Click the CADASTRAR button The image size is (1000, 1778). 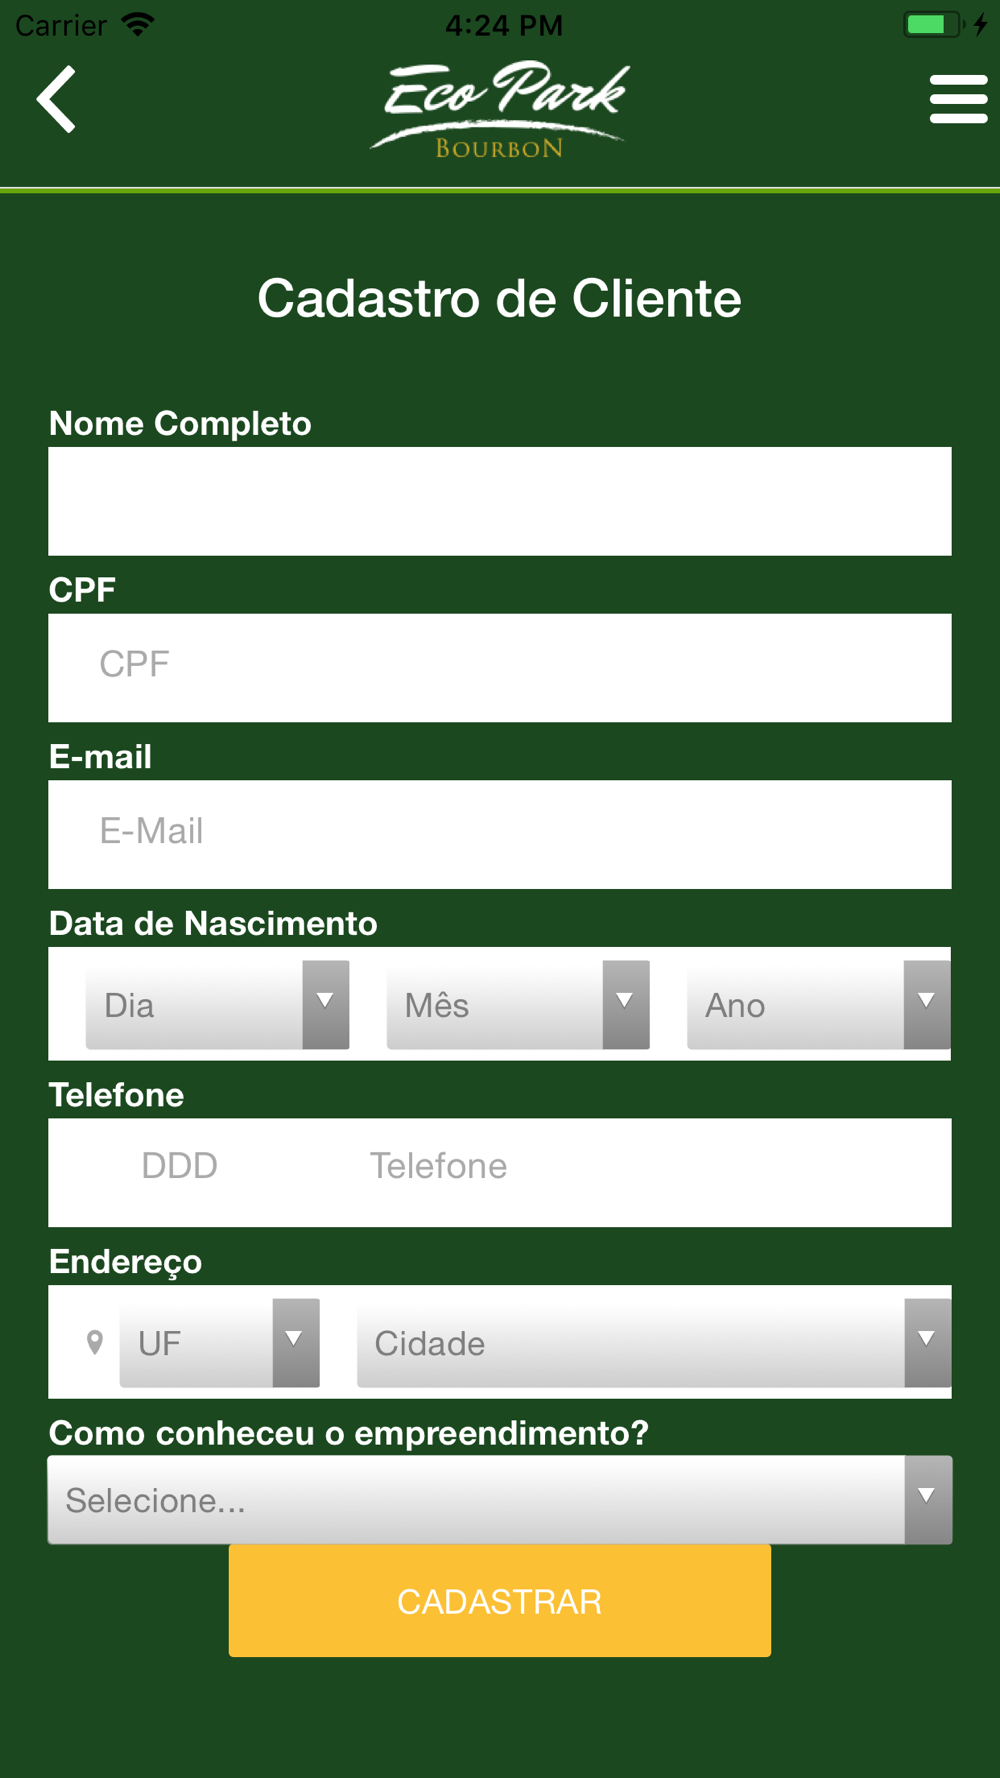pos(500,1601)
